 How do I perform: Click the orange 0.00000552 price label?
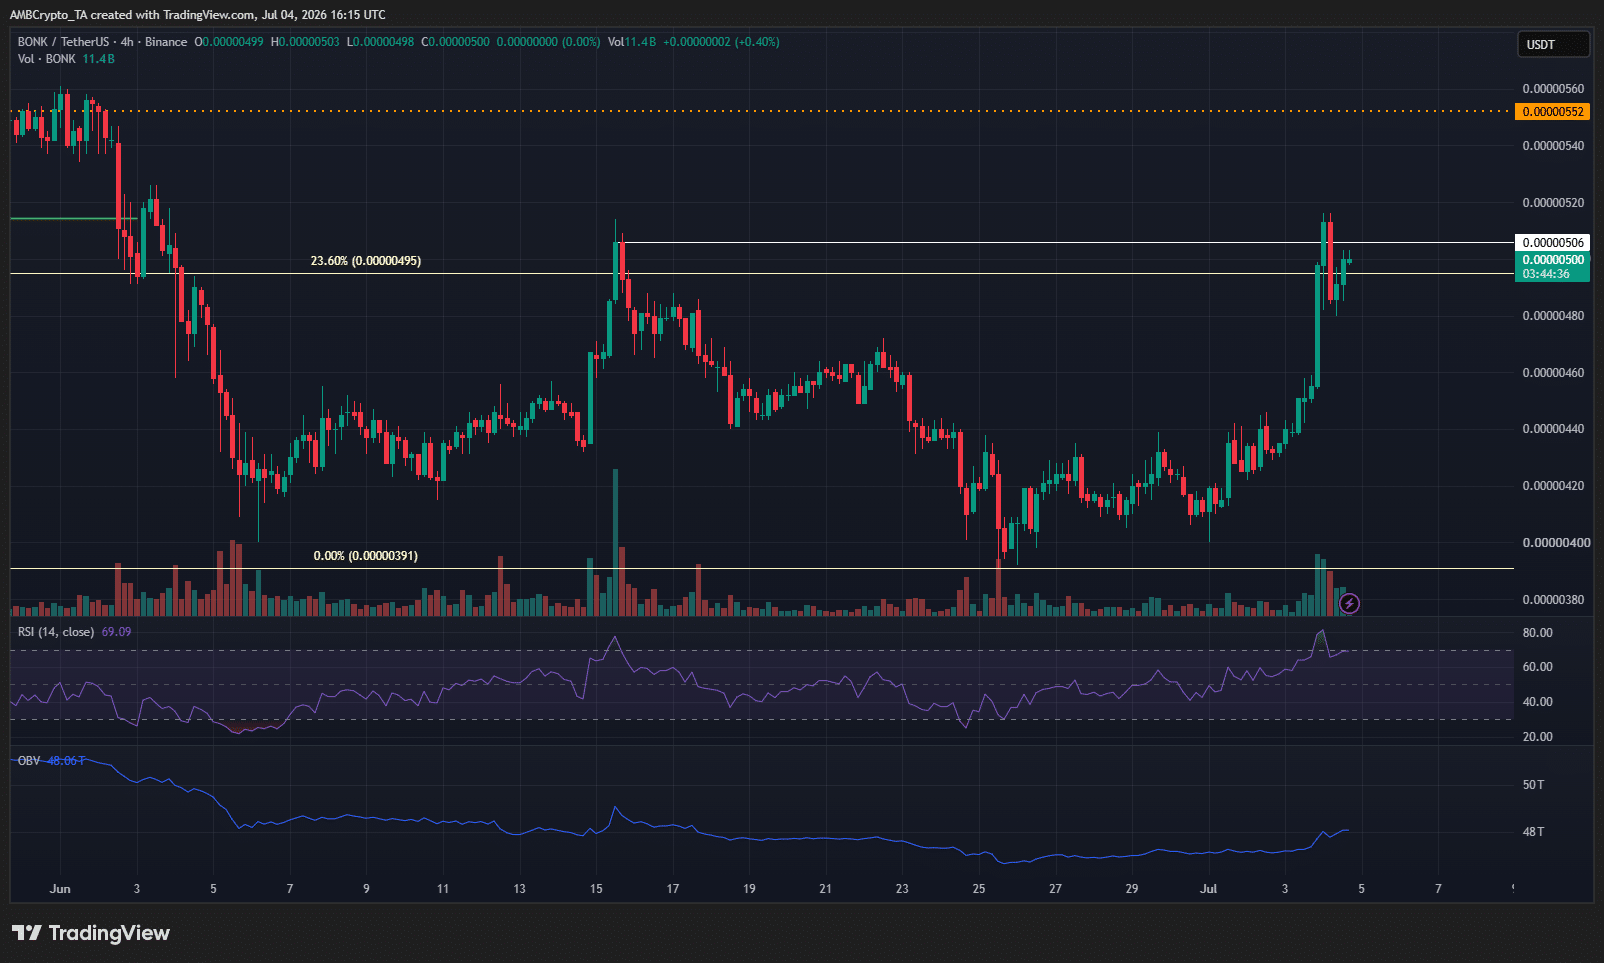tap(1553, 112)
